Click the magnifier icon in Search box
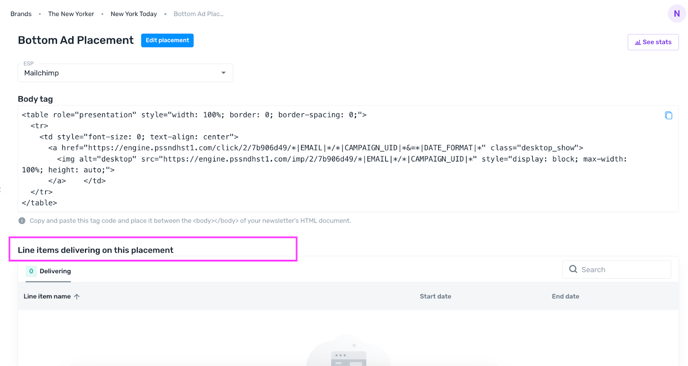688x366 pixels. tap(573, 269)
